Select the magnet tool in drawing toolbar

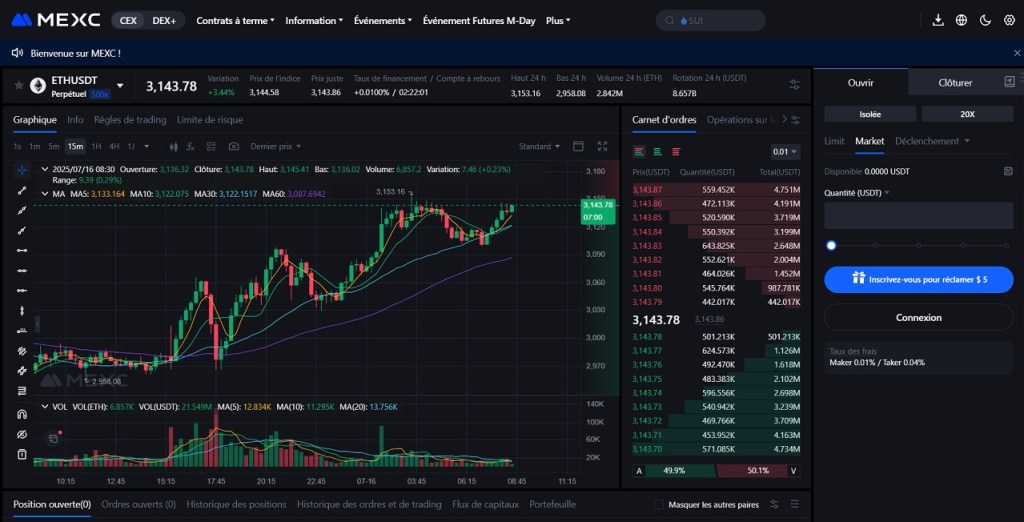click(21, 414)
